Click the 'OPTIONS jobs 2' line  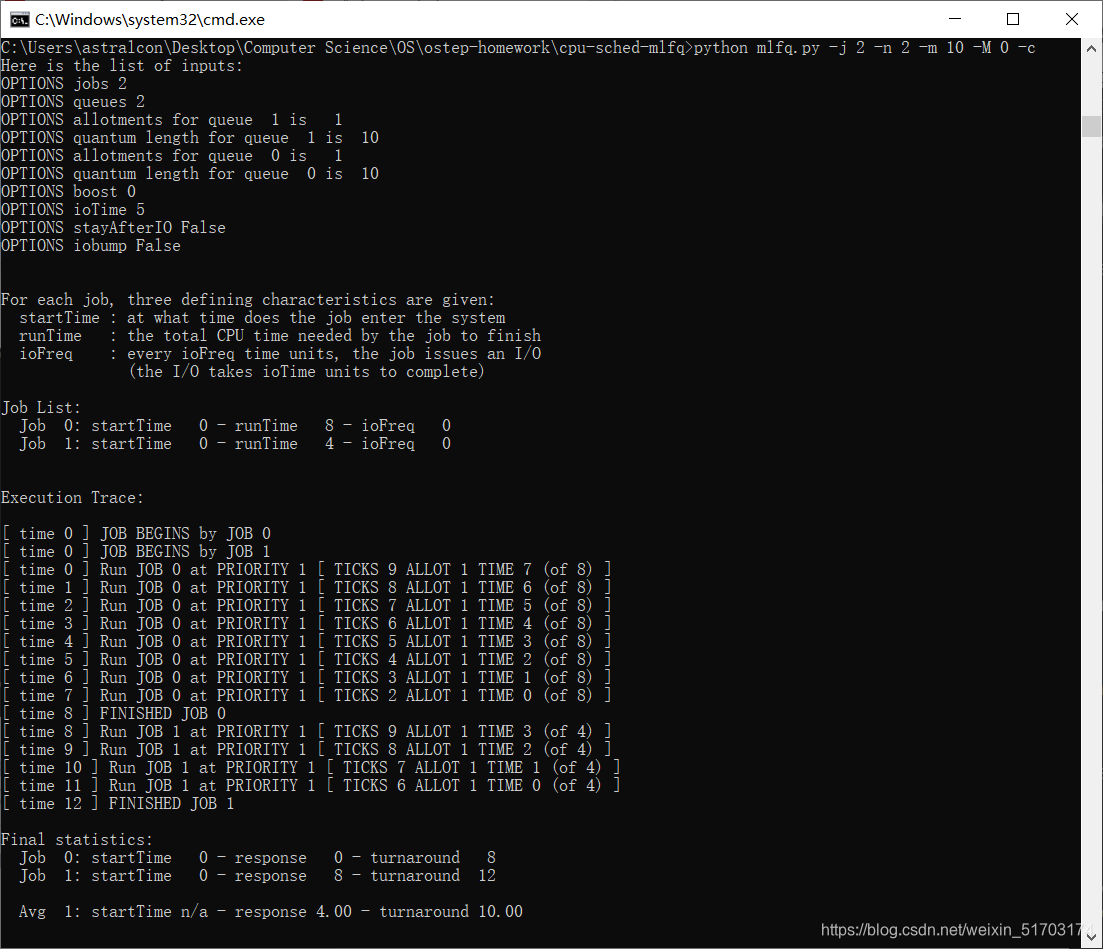64,84
